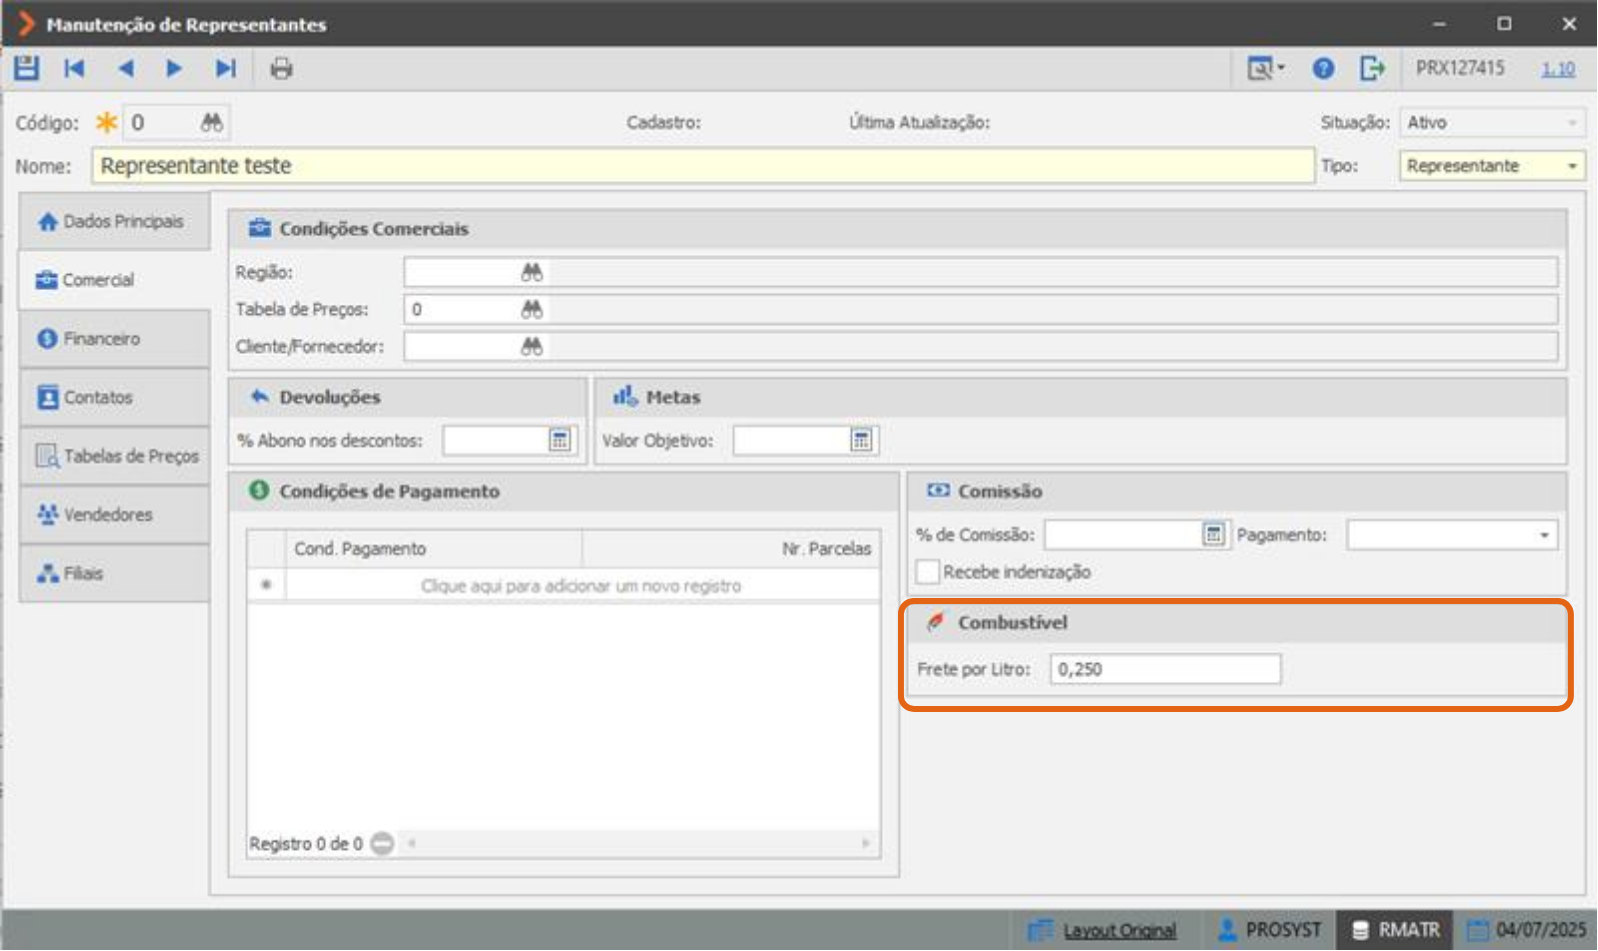Click the Frete por Litro field
The image size is (1598, 951).
(1165, 669)
